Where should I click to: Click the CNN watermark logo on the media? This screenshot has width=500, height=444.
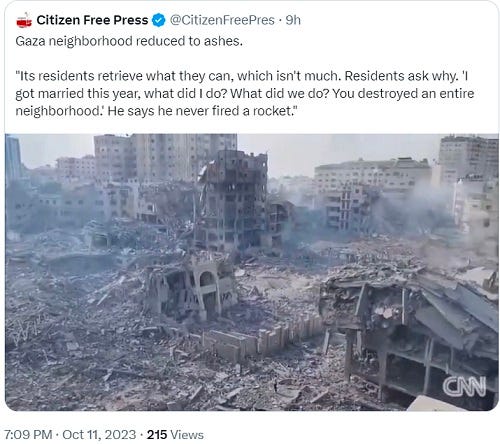[464, 386]
